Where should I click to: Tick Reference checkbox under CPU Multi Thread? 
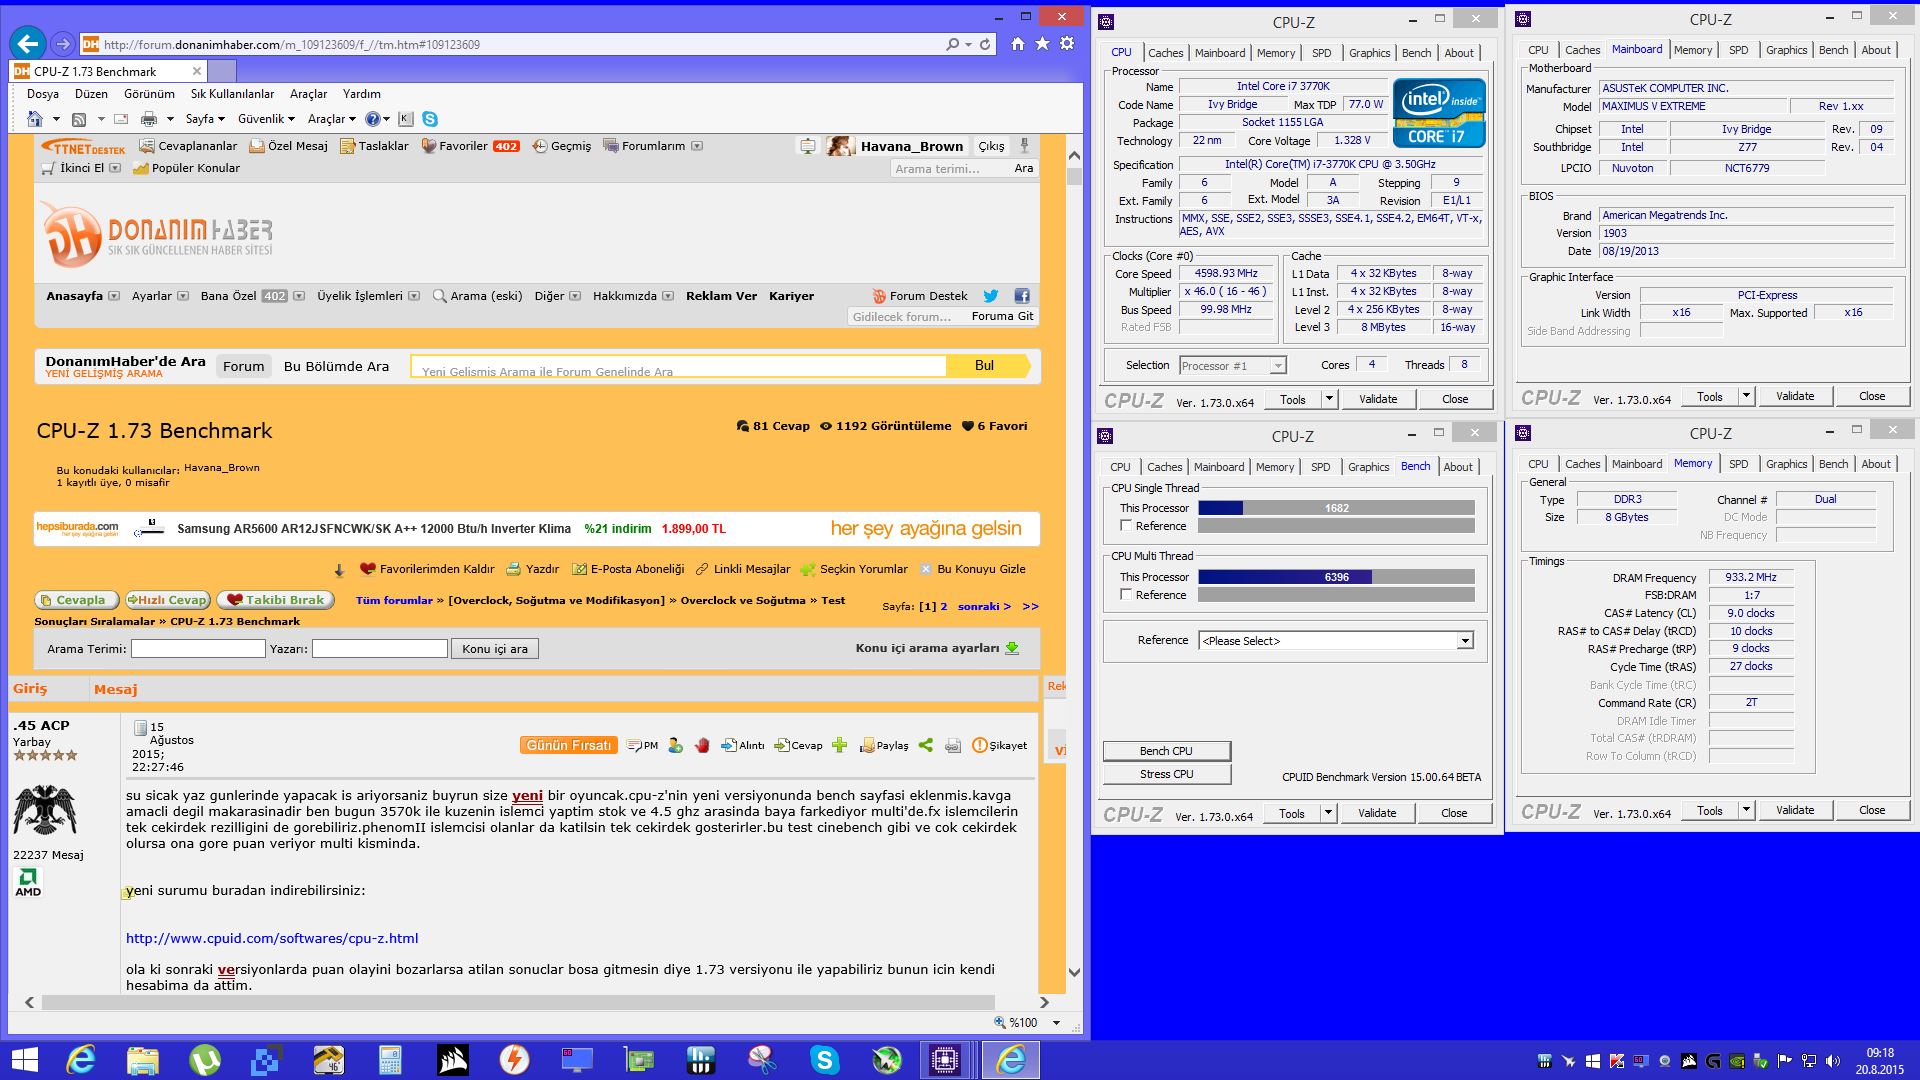click(x=1126, y=595)
